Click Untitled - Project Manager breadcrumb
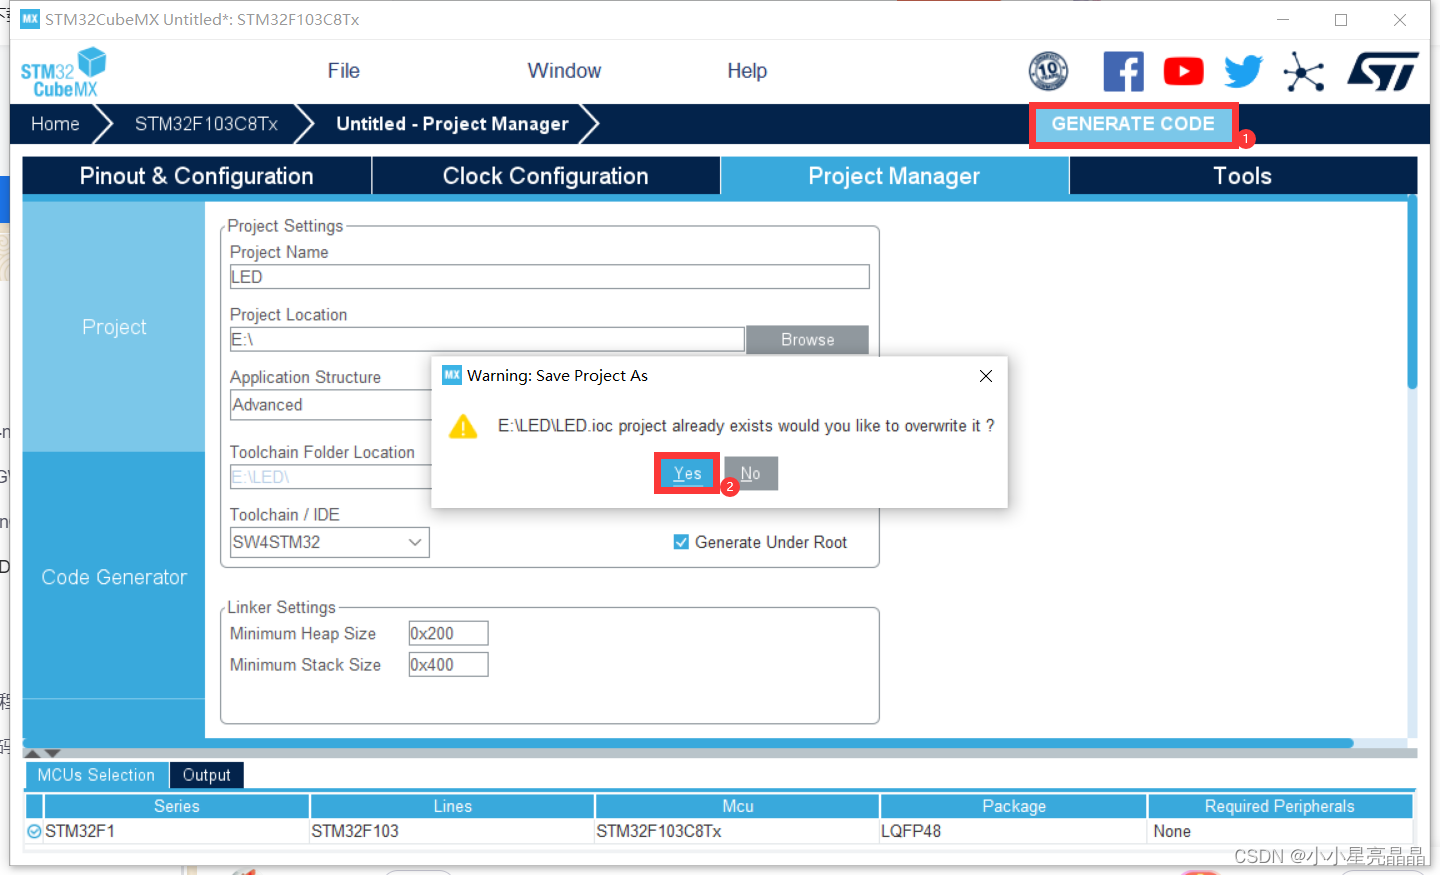Image resolution: width=1440 pixels, height=875 pixels. (452, 124)
